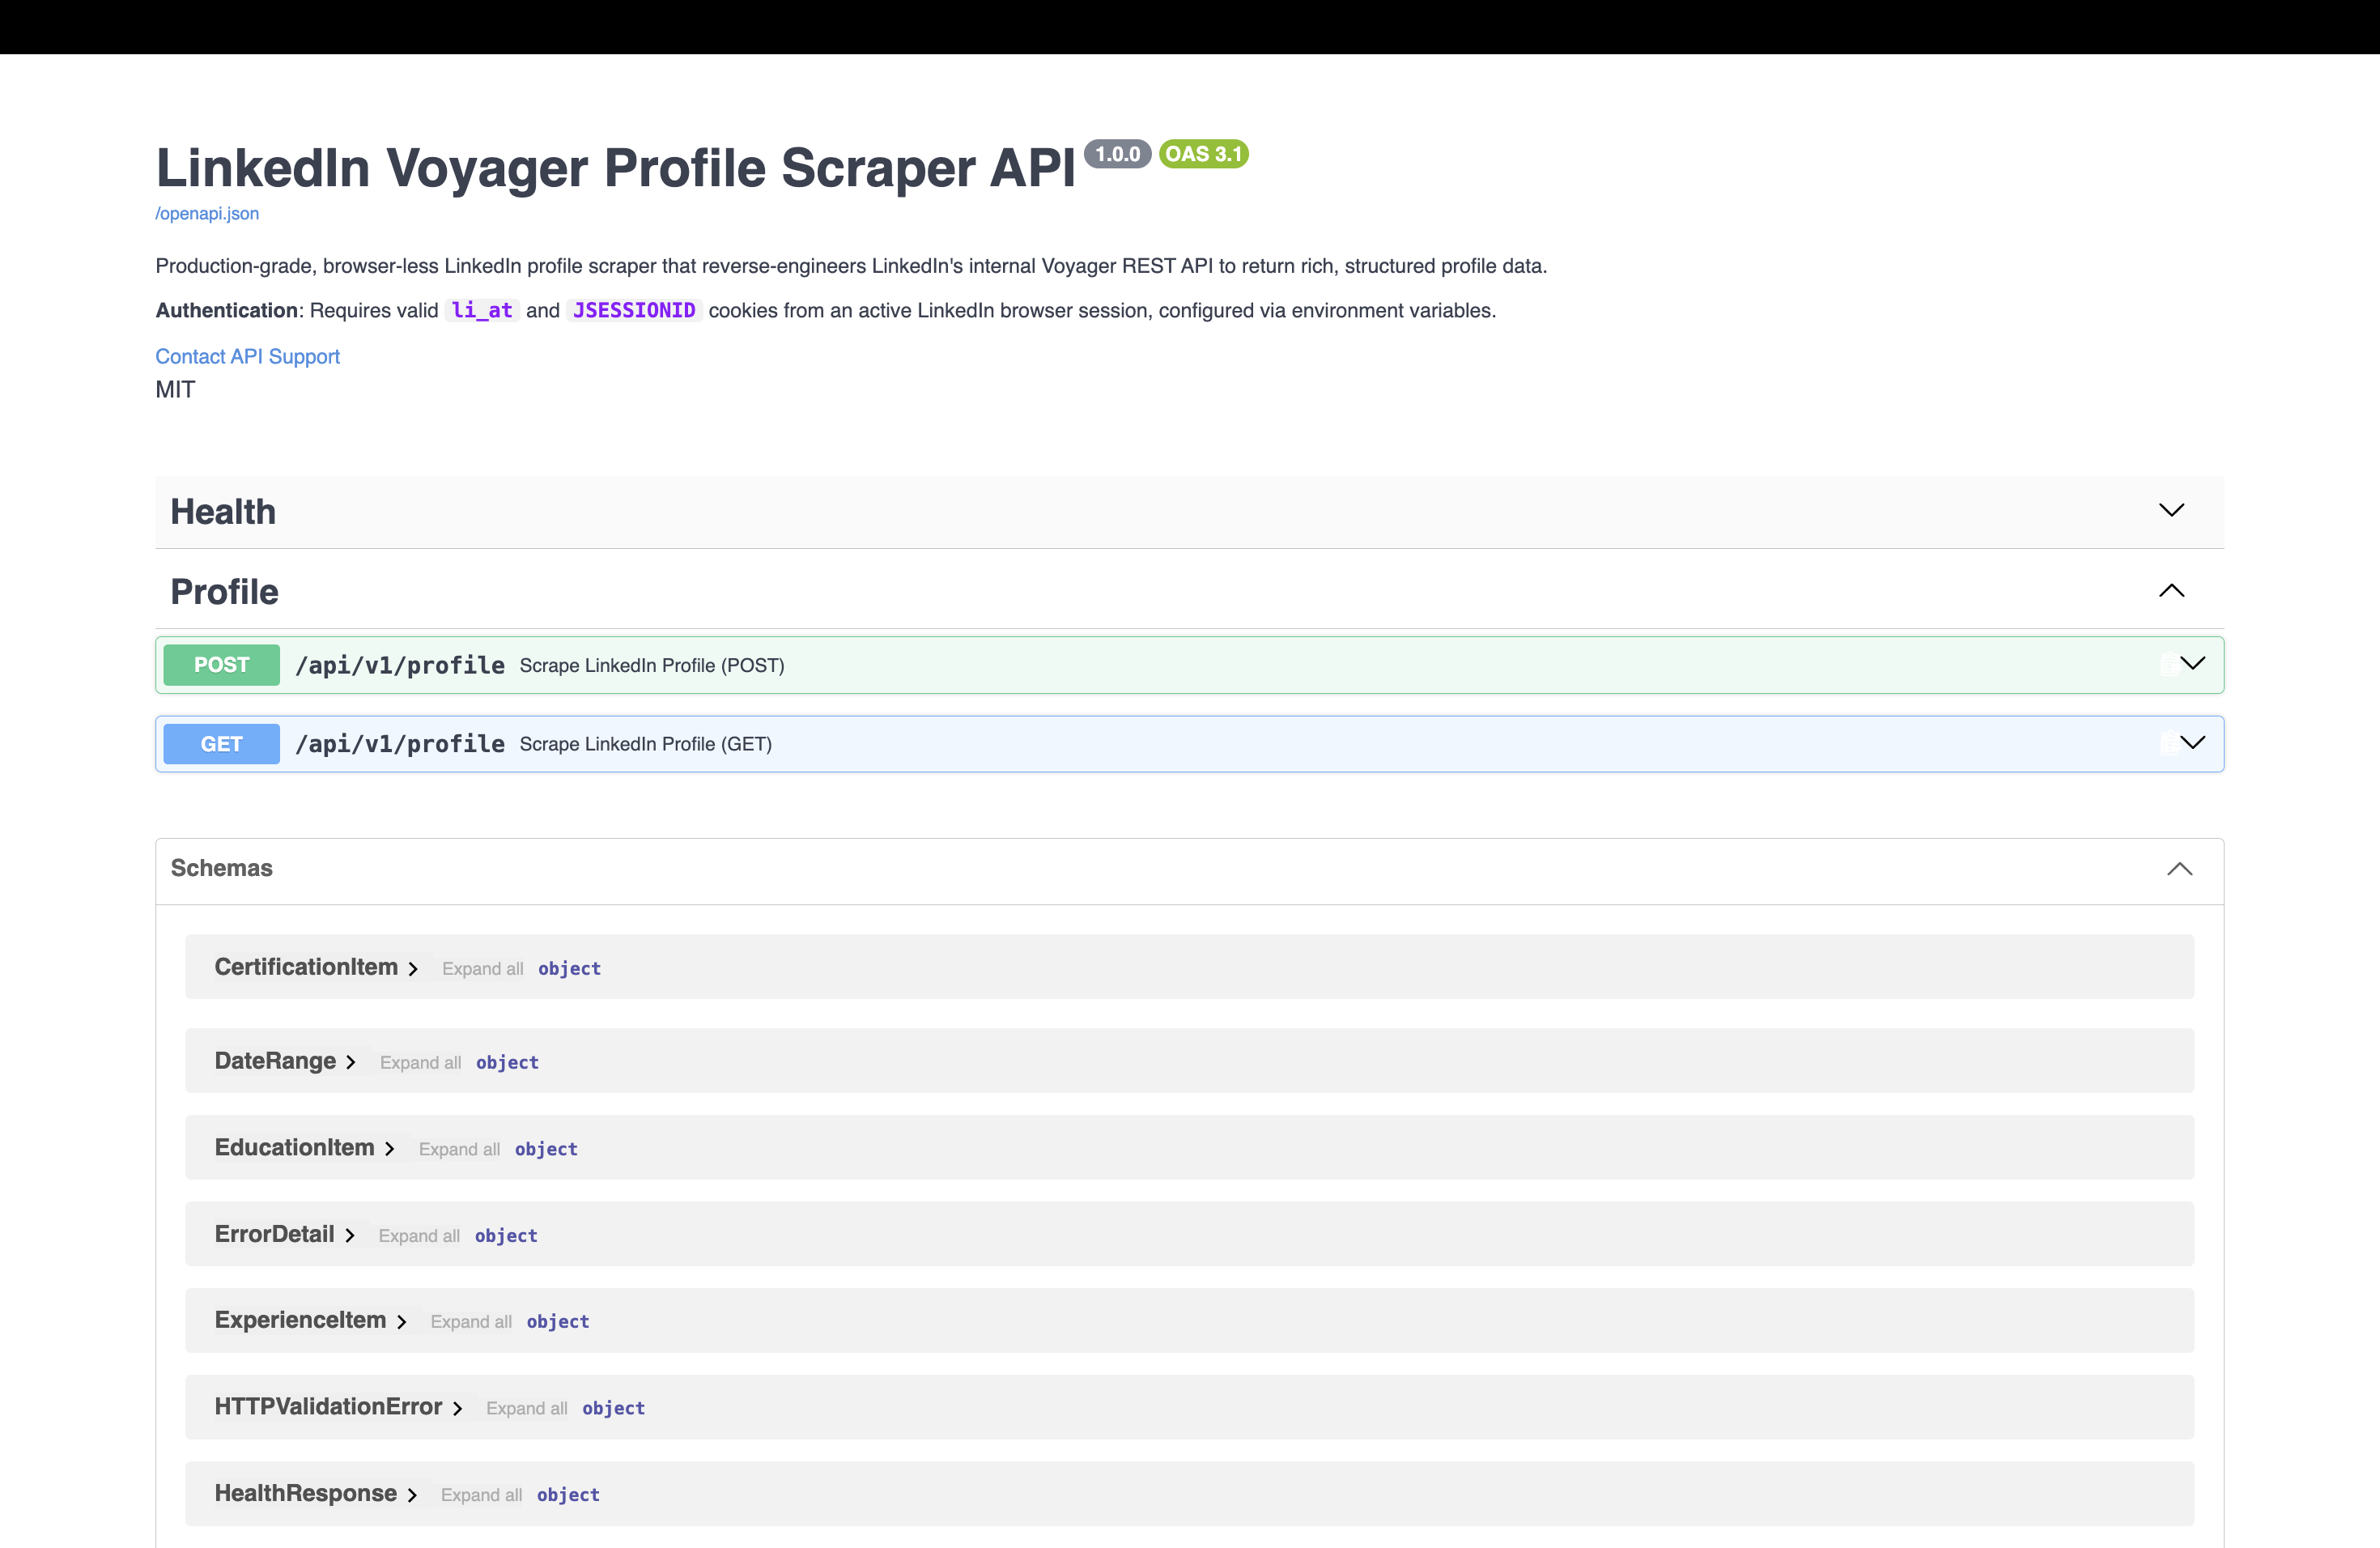
Task: Click the JSESSIONID inline code
Action: 634,311
